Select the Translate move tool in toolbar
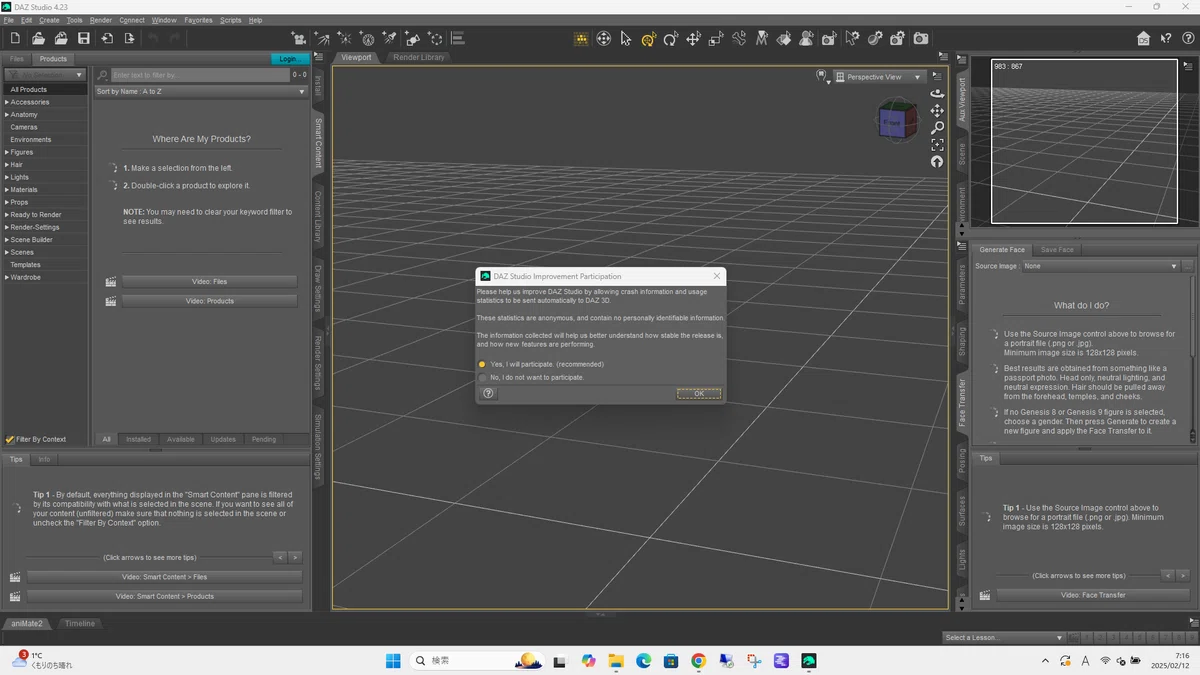 (x=693, y=38)
